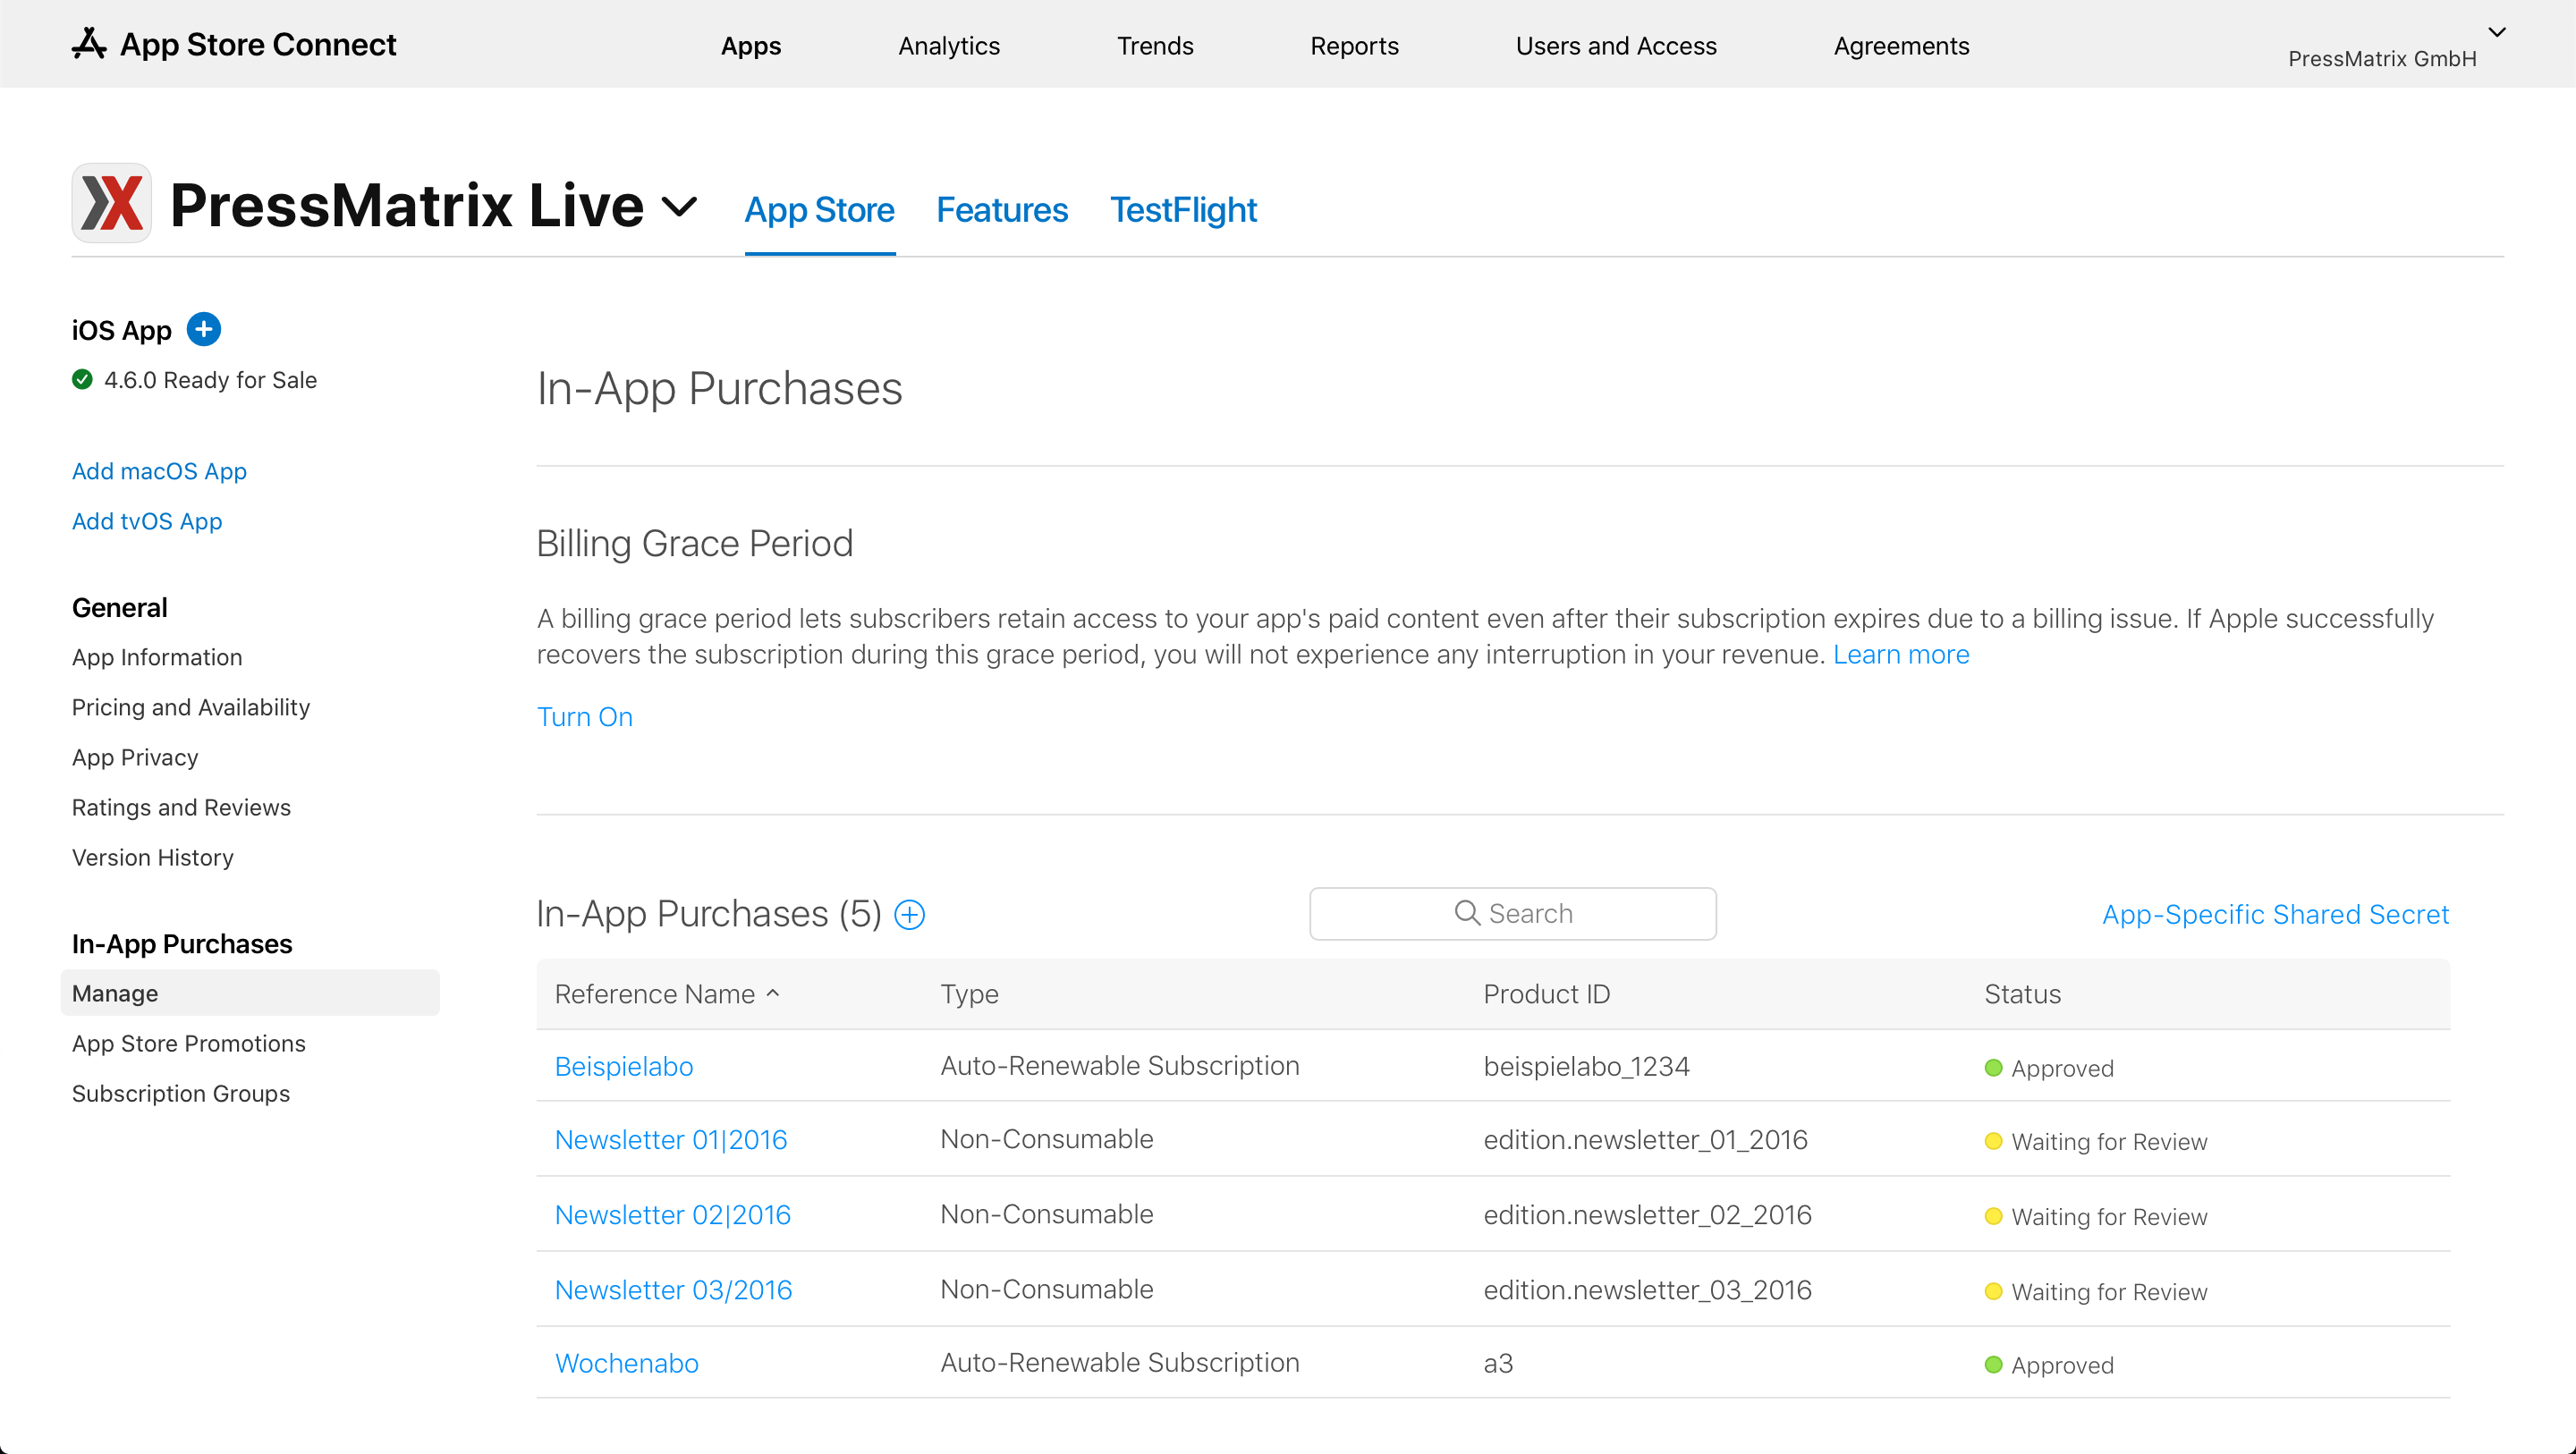Switch to the TestFlight tab
This screenshot has width=2576, height=1454.
pyautogui.click(x=1183, y=210)
